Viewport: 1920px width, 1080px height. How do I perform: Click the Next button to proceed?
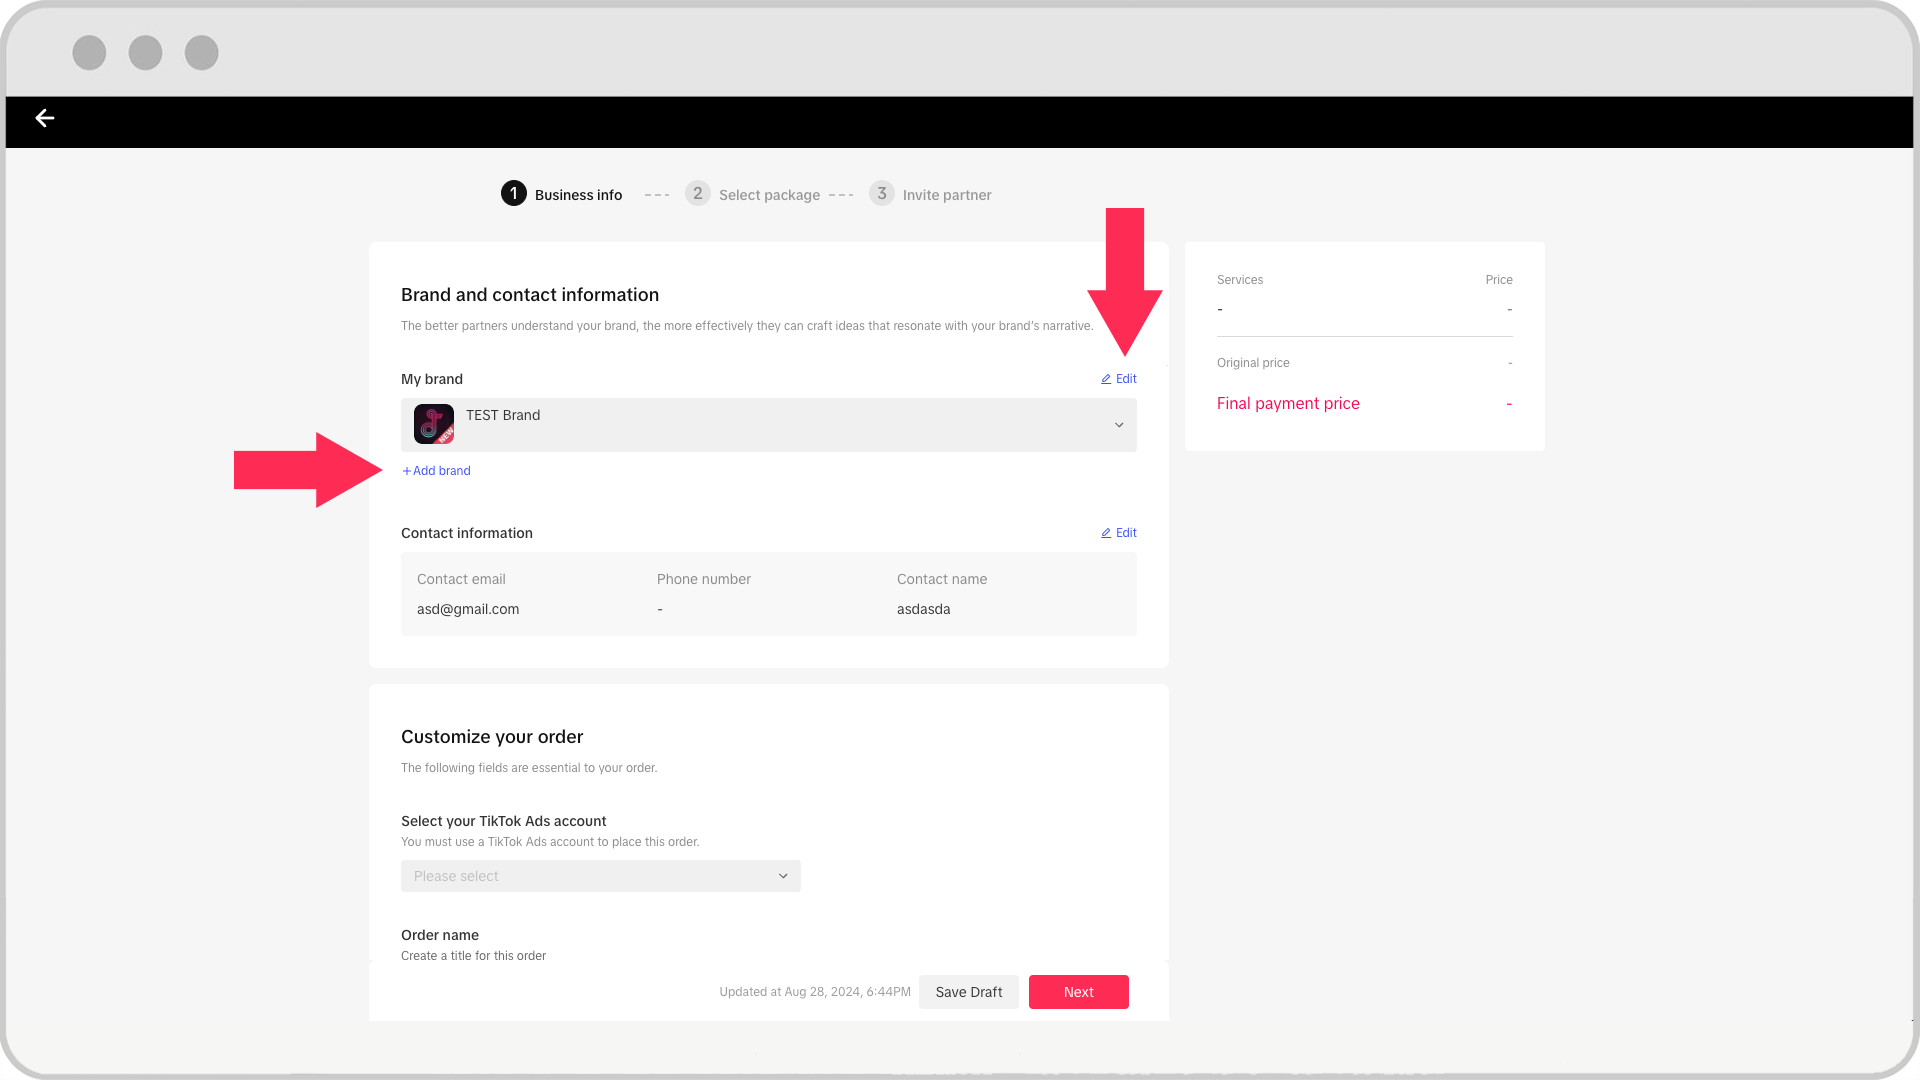pyautogui.click(x=1077, y=992)
